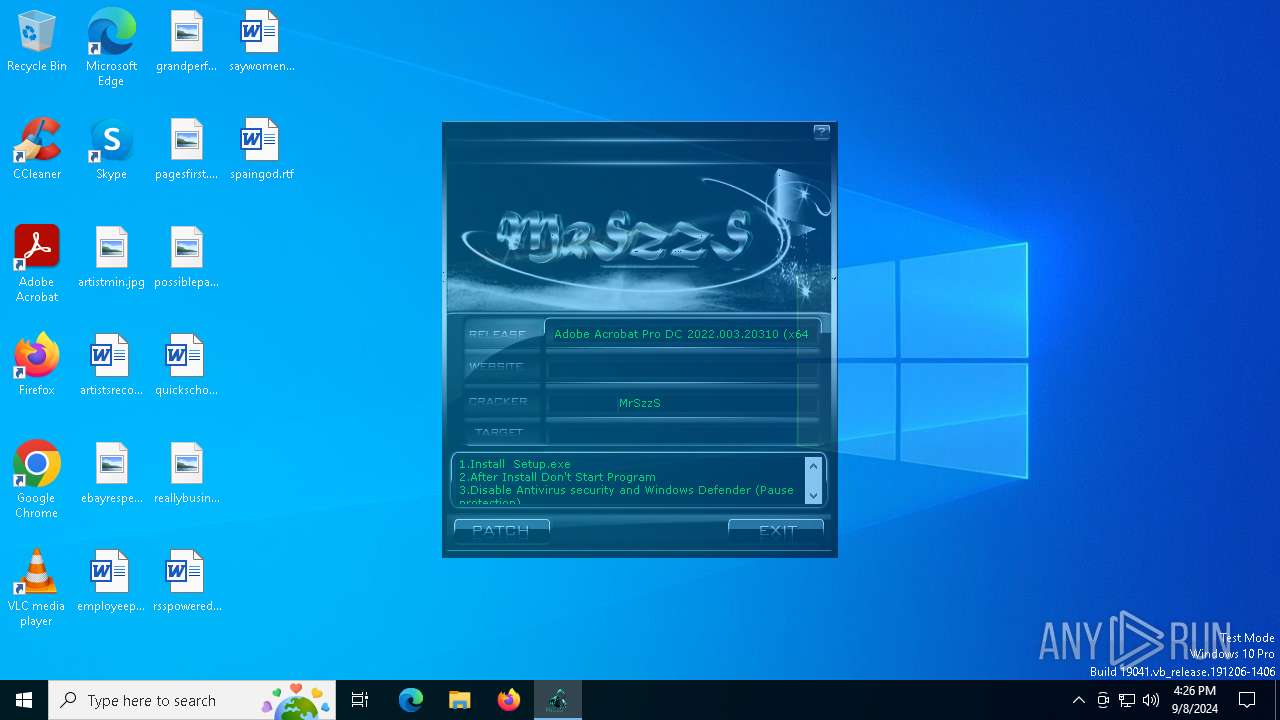Select '2.After Install Don't Start Program' line

click(557, 477)
